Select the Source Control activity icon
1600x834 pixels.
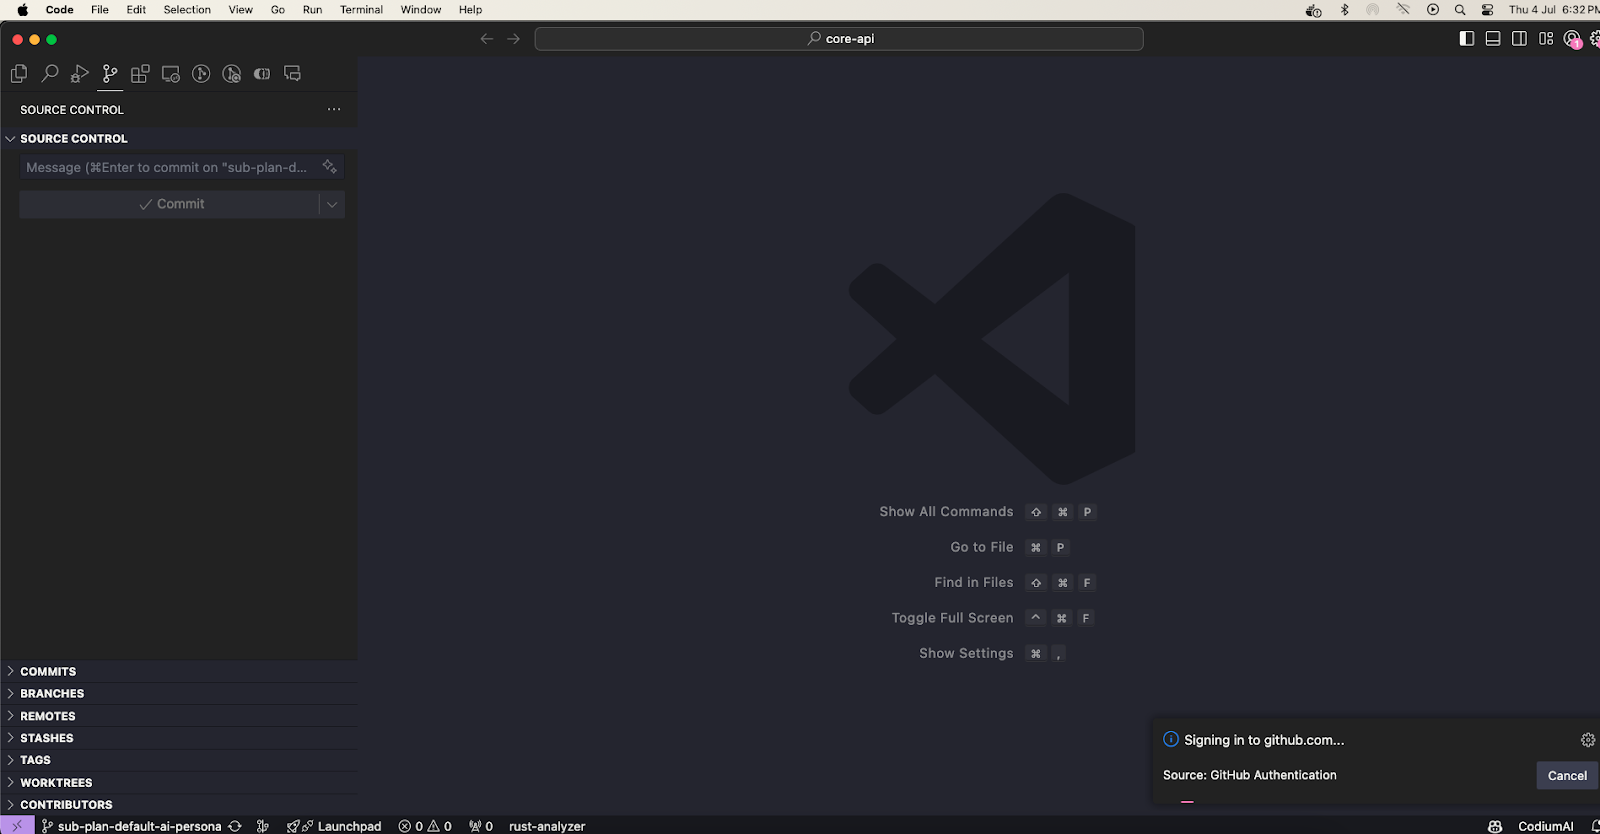(110, 74)
